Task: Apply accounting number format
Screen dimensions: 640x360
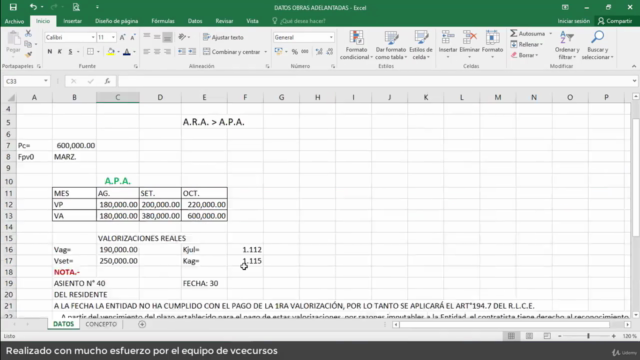Action: pyautogui.click(x=279, y=51)
